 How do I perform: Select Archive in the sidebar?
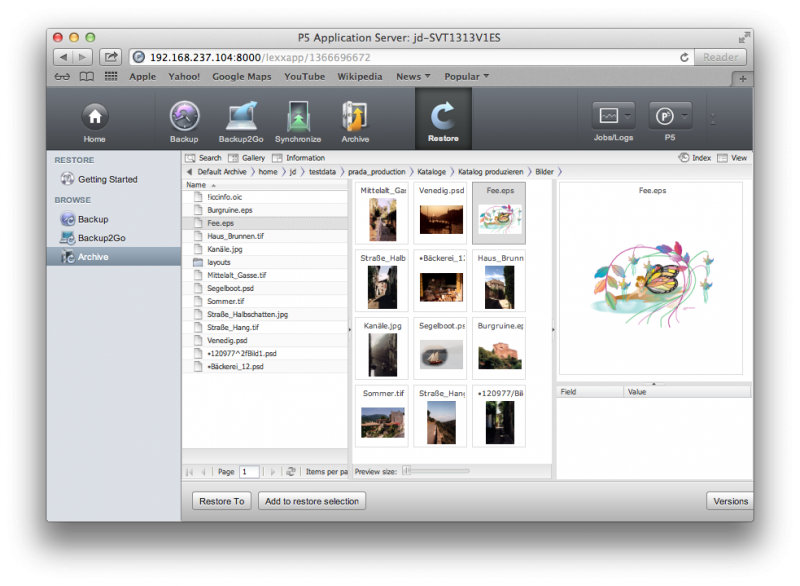[114, 257]
